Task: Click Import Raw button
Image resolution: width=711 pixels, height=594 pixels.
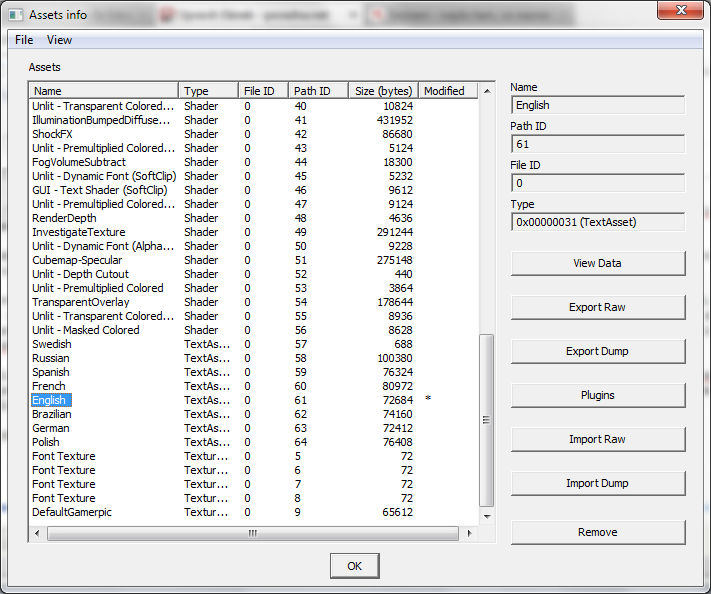Action: [597, 439]
